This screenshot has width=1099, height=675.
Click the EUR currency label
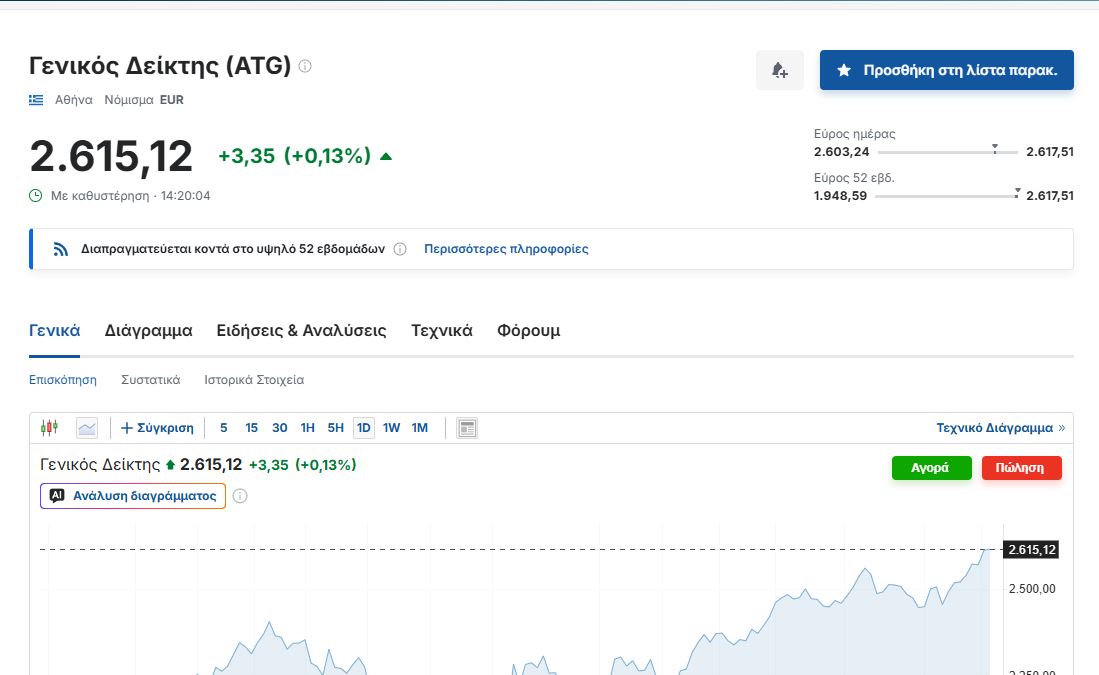[x=172, y=100]
